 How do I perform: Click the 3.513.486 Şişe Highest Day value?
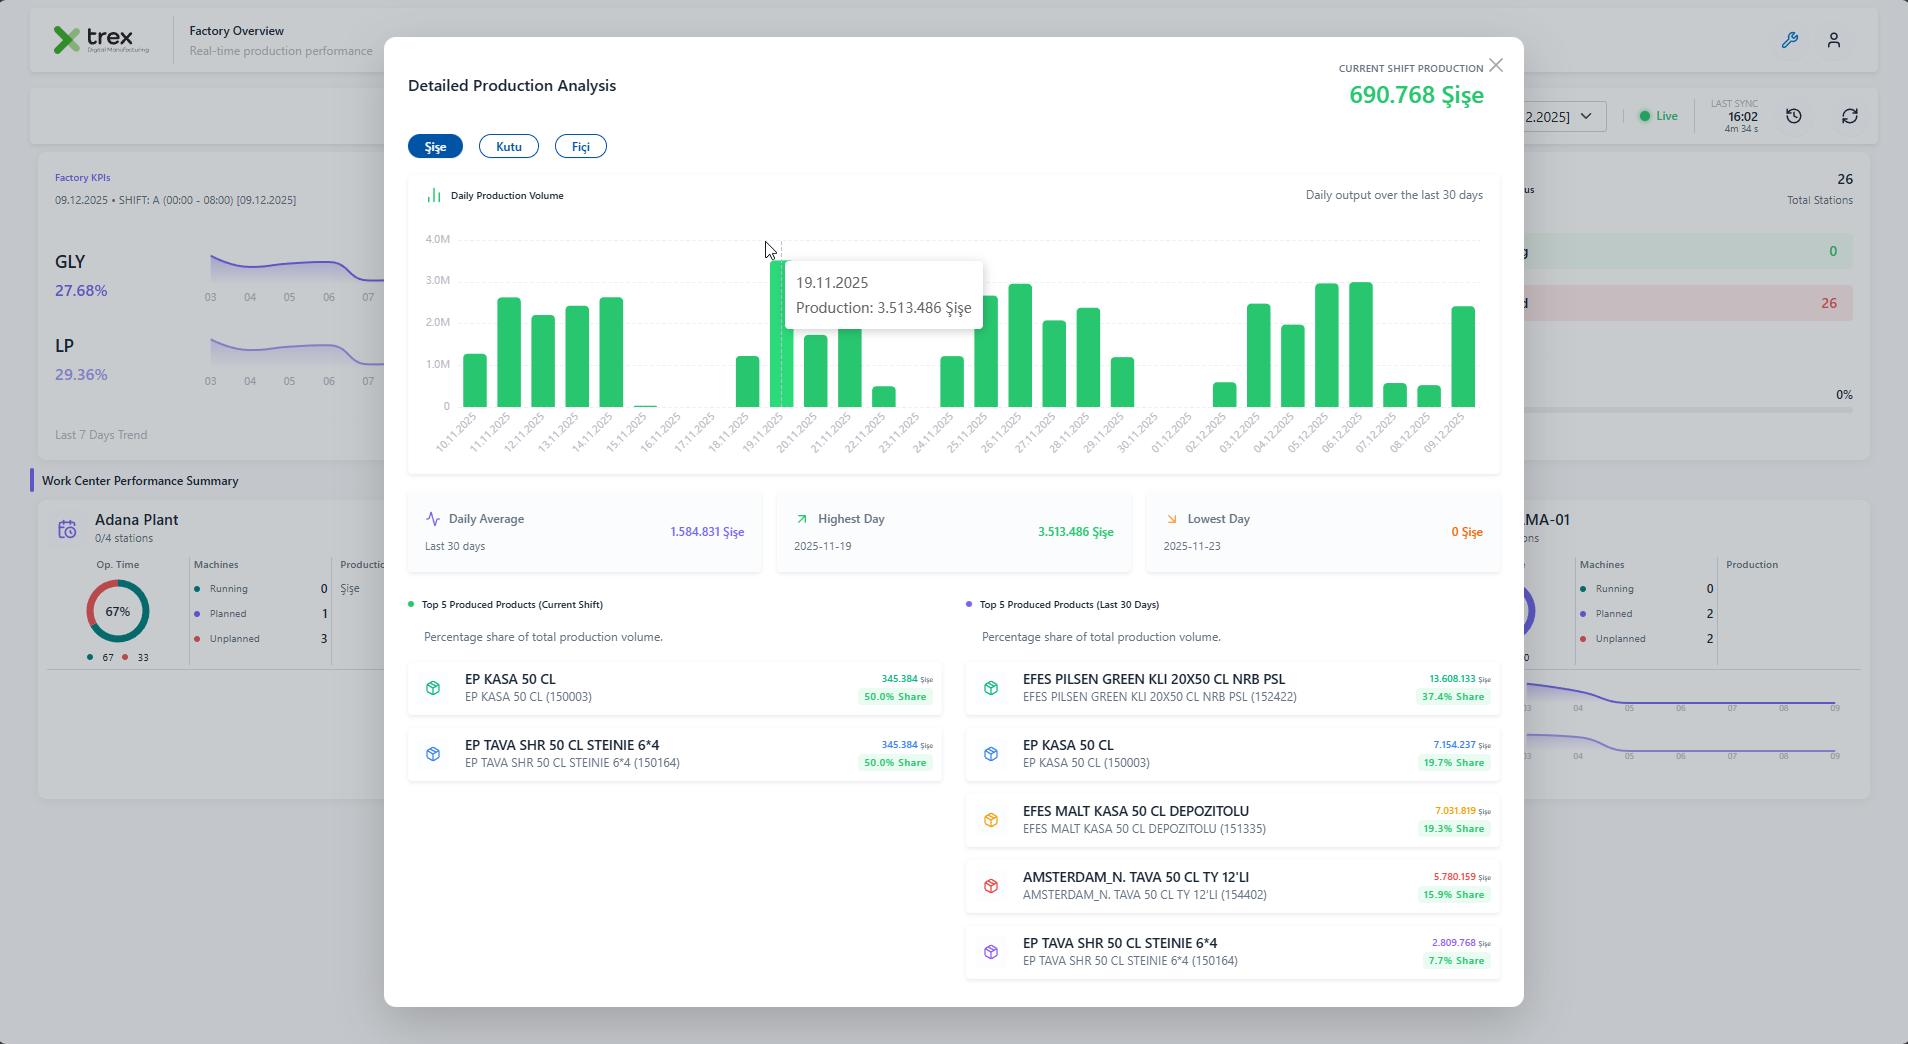[1075, 532]
